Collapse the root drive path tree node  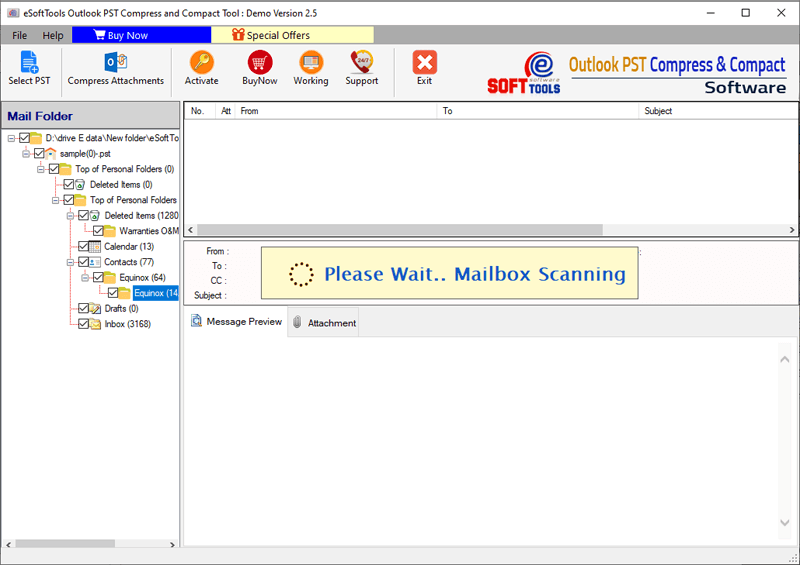coord(11,138)
